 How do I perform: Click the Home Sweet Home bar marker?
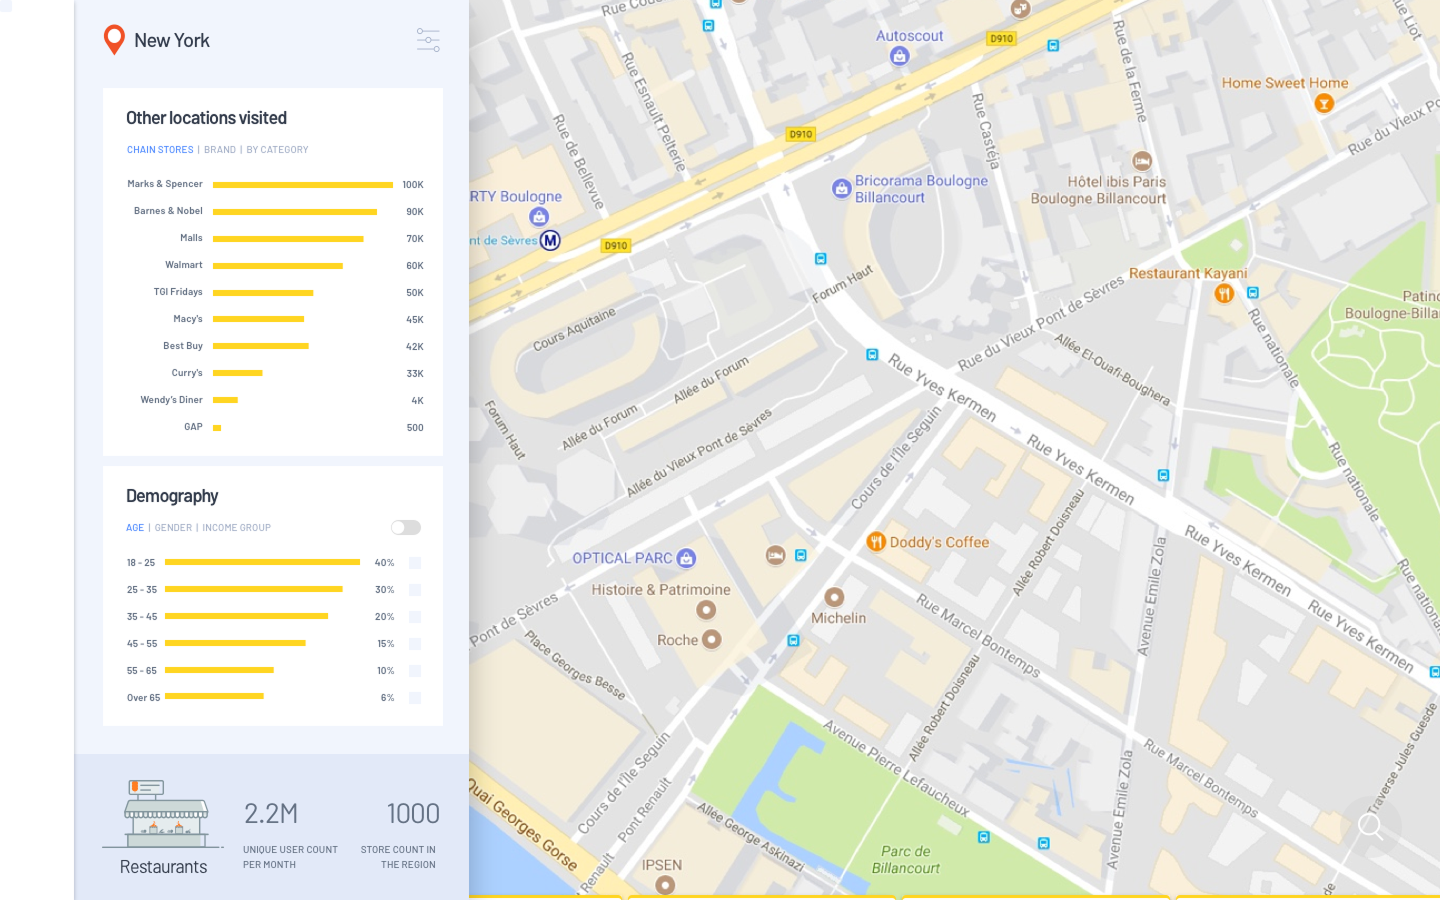point(1324,103)
